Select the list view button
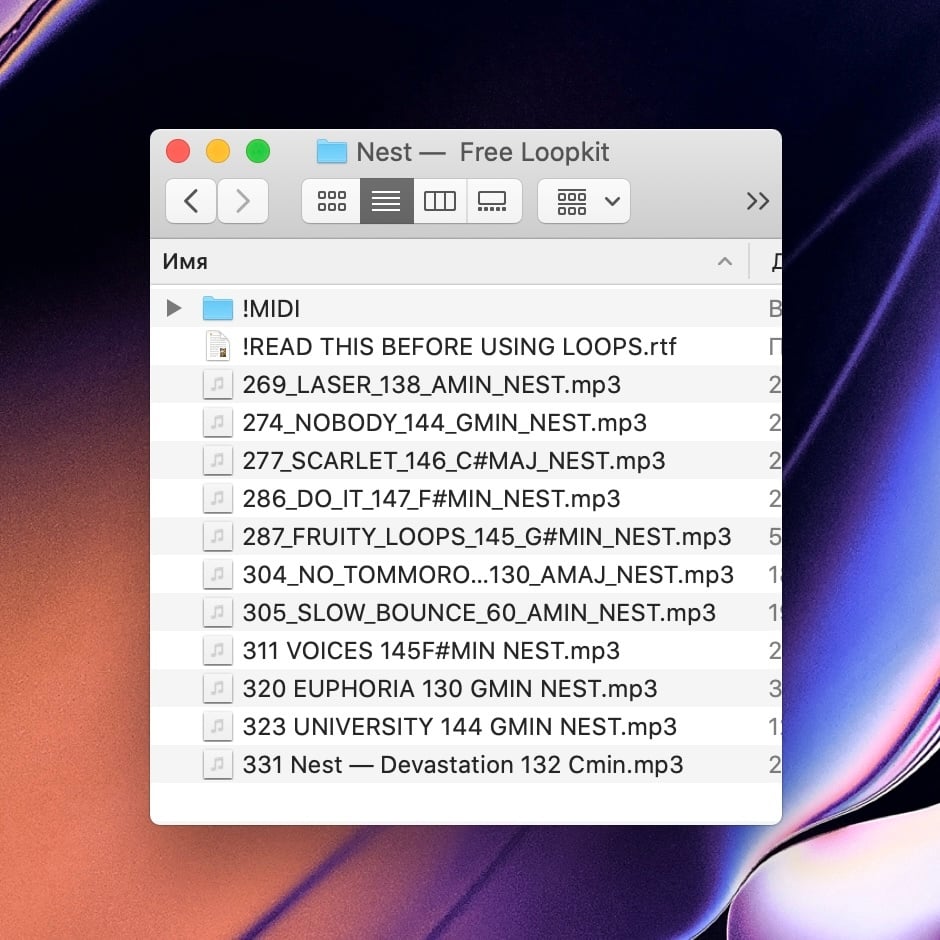Viewport: 940px width, 940px height. pos(387,201)
